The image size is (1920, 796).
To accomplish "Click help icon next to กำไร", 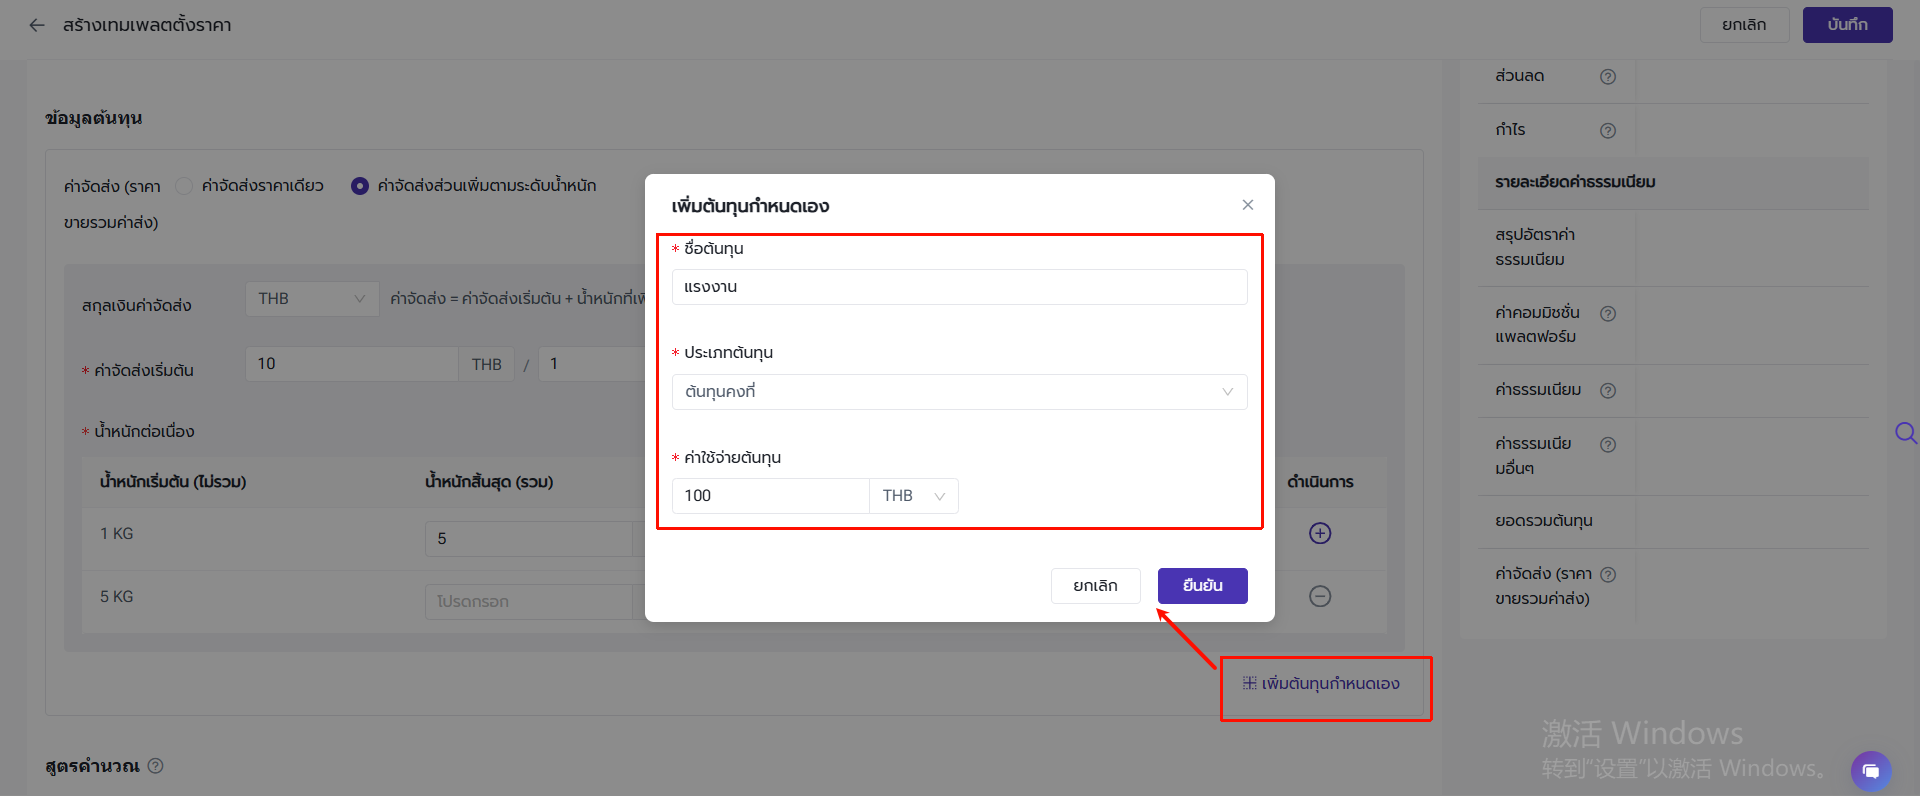I will (x=1607, y=130).
